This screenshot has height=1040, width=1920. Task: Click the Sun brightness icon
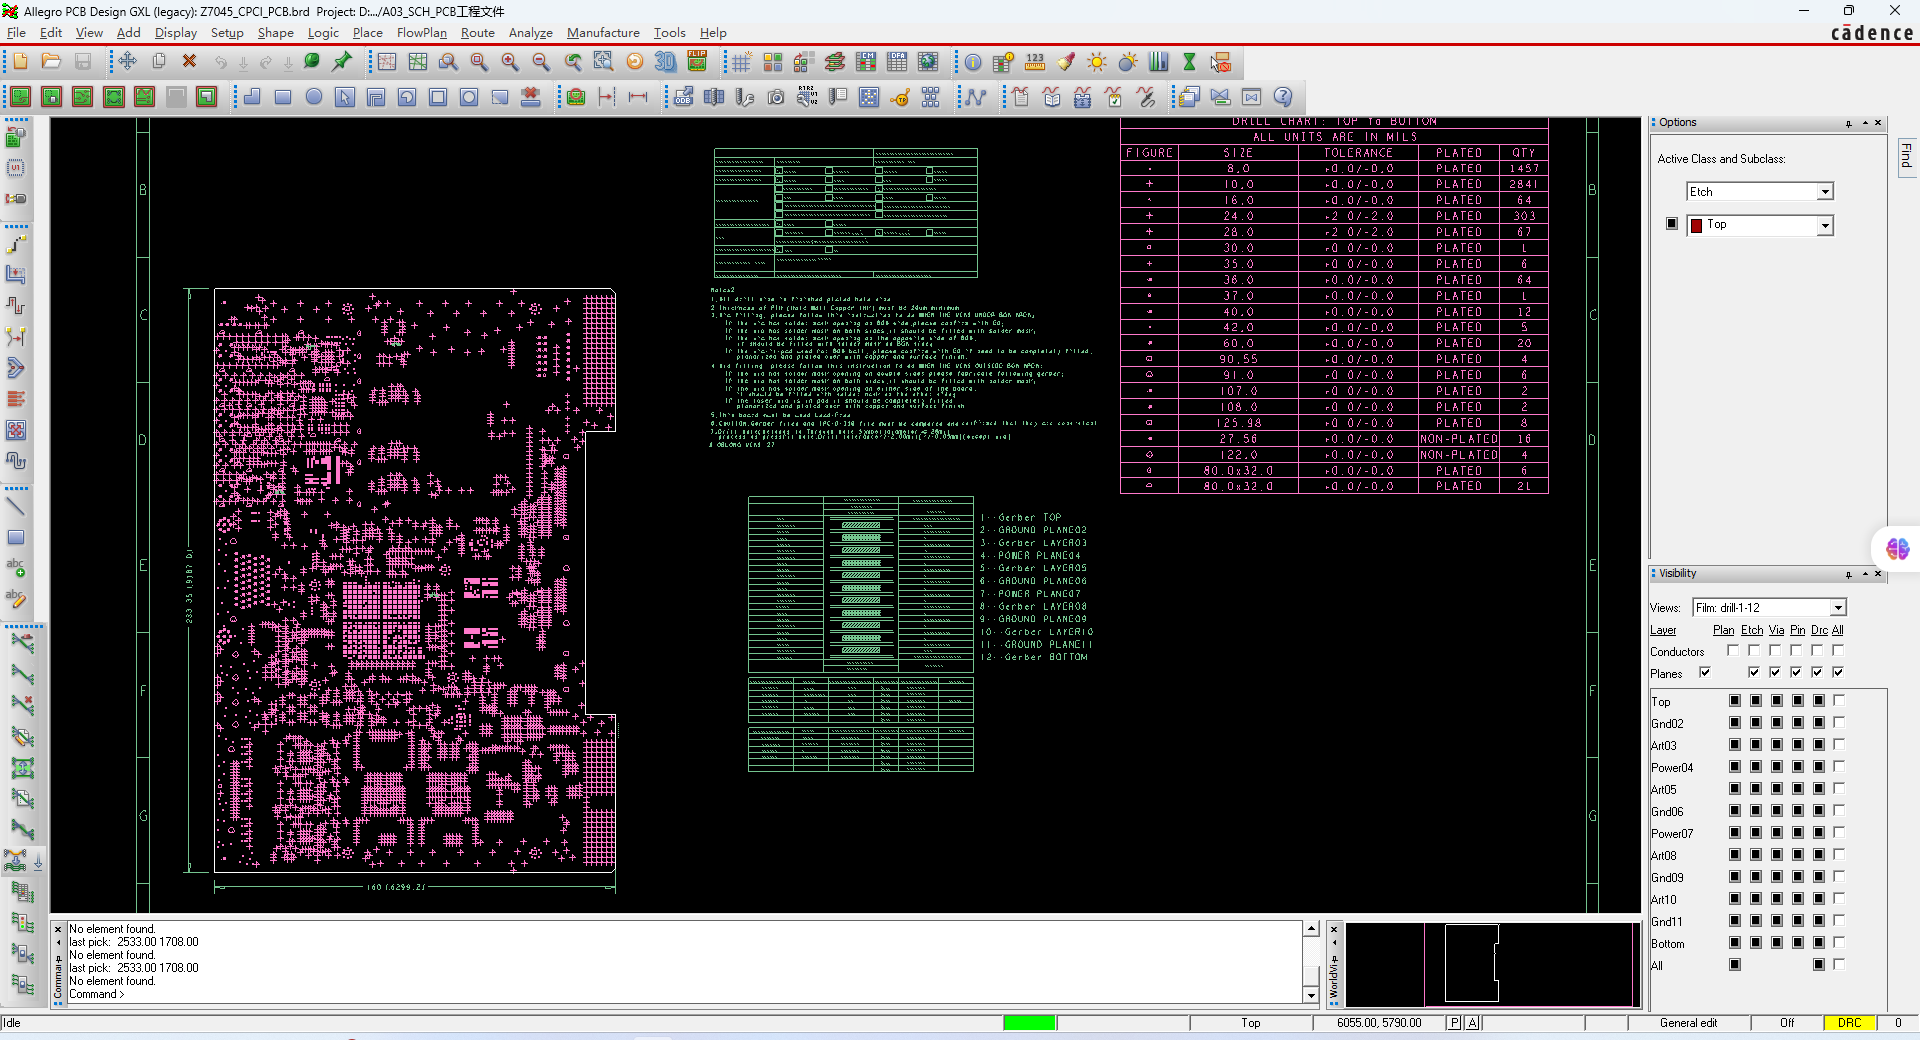(1097, 62)
